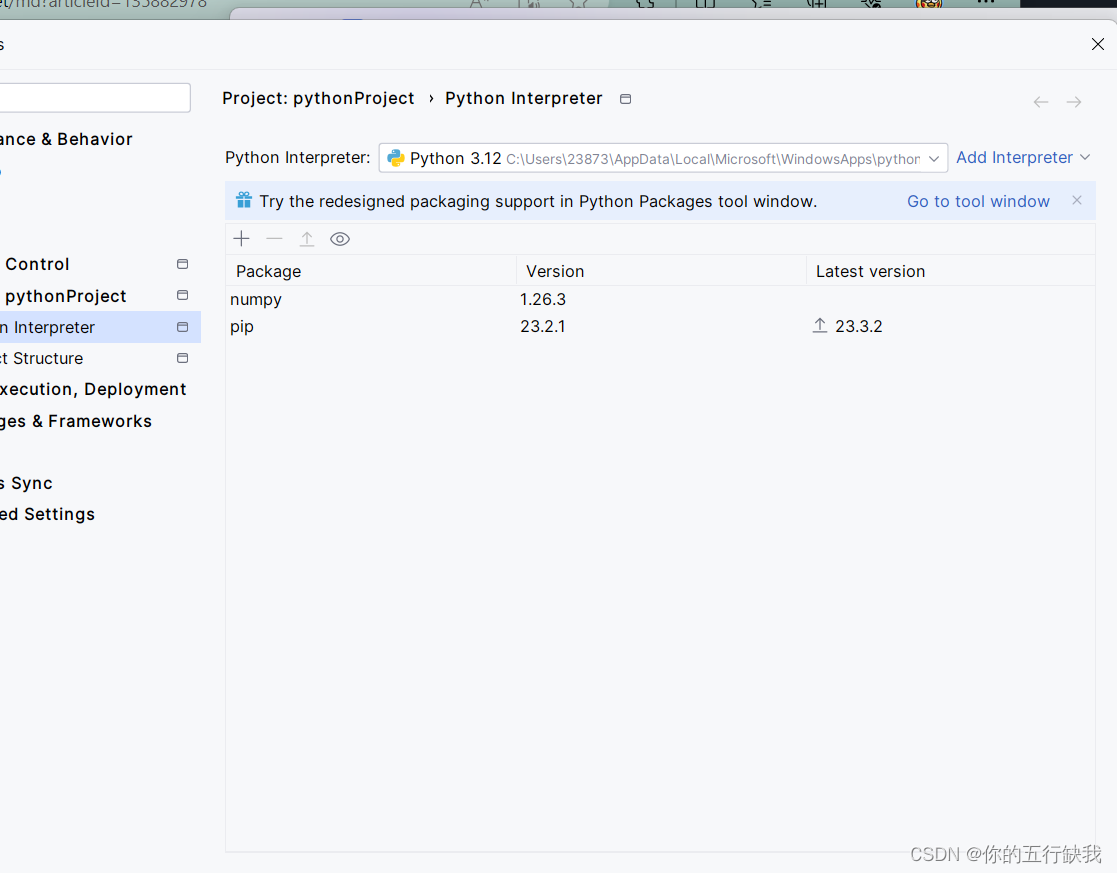This screenshot has height=873, width=1117.
Task: Open Advanced Settings section
Action: coord(47,514)
